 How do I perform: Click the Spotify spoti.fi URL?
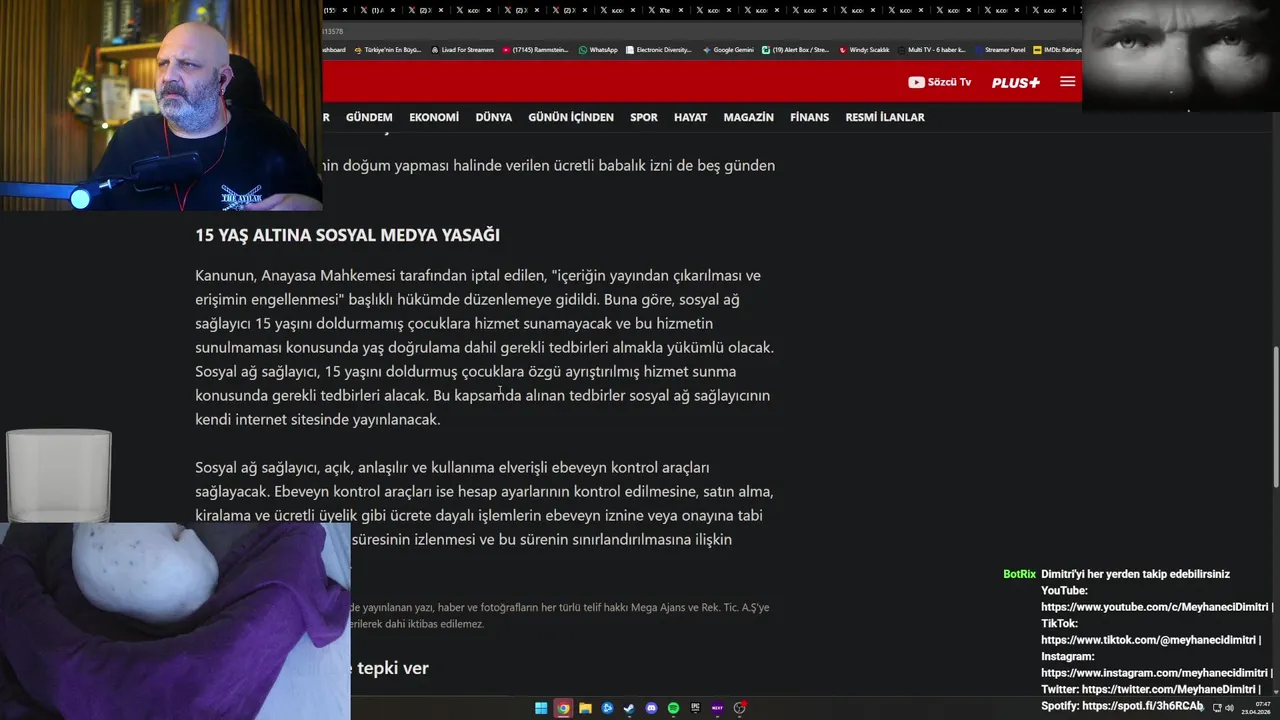coord(1143,706)
